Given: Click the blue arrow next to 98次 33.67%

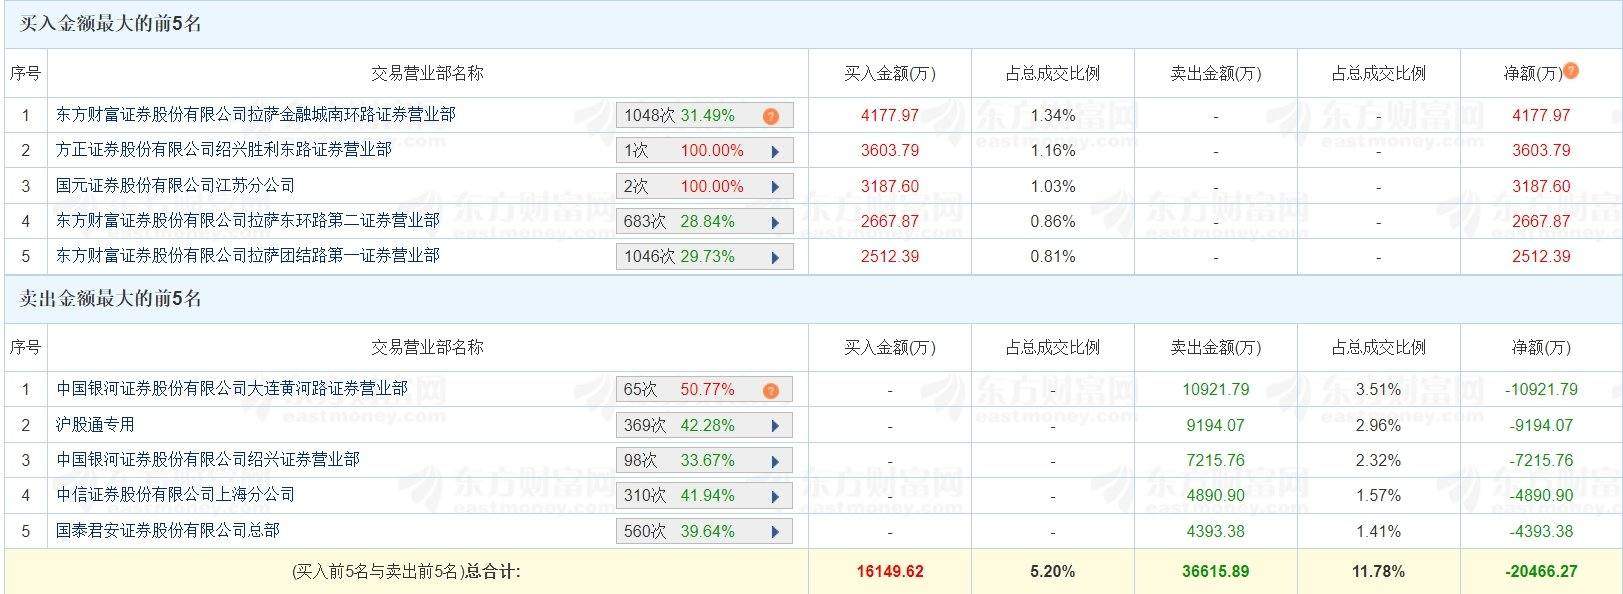Looking at the screenshot, I should coord(775,461).
